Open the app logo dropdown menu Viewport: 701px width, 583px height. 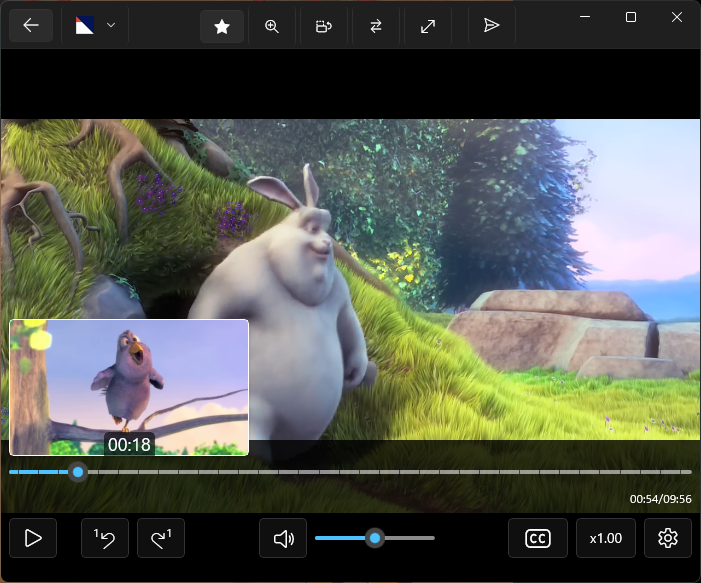[95, 25]
